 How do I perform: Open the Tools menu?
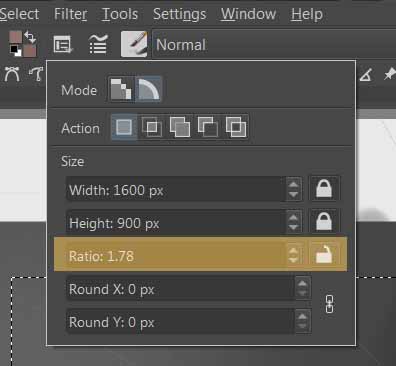click(x=120, y=14)
